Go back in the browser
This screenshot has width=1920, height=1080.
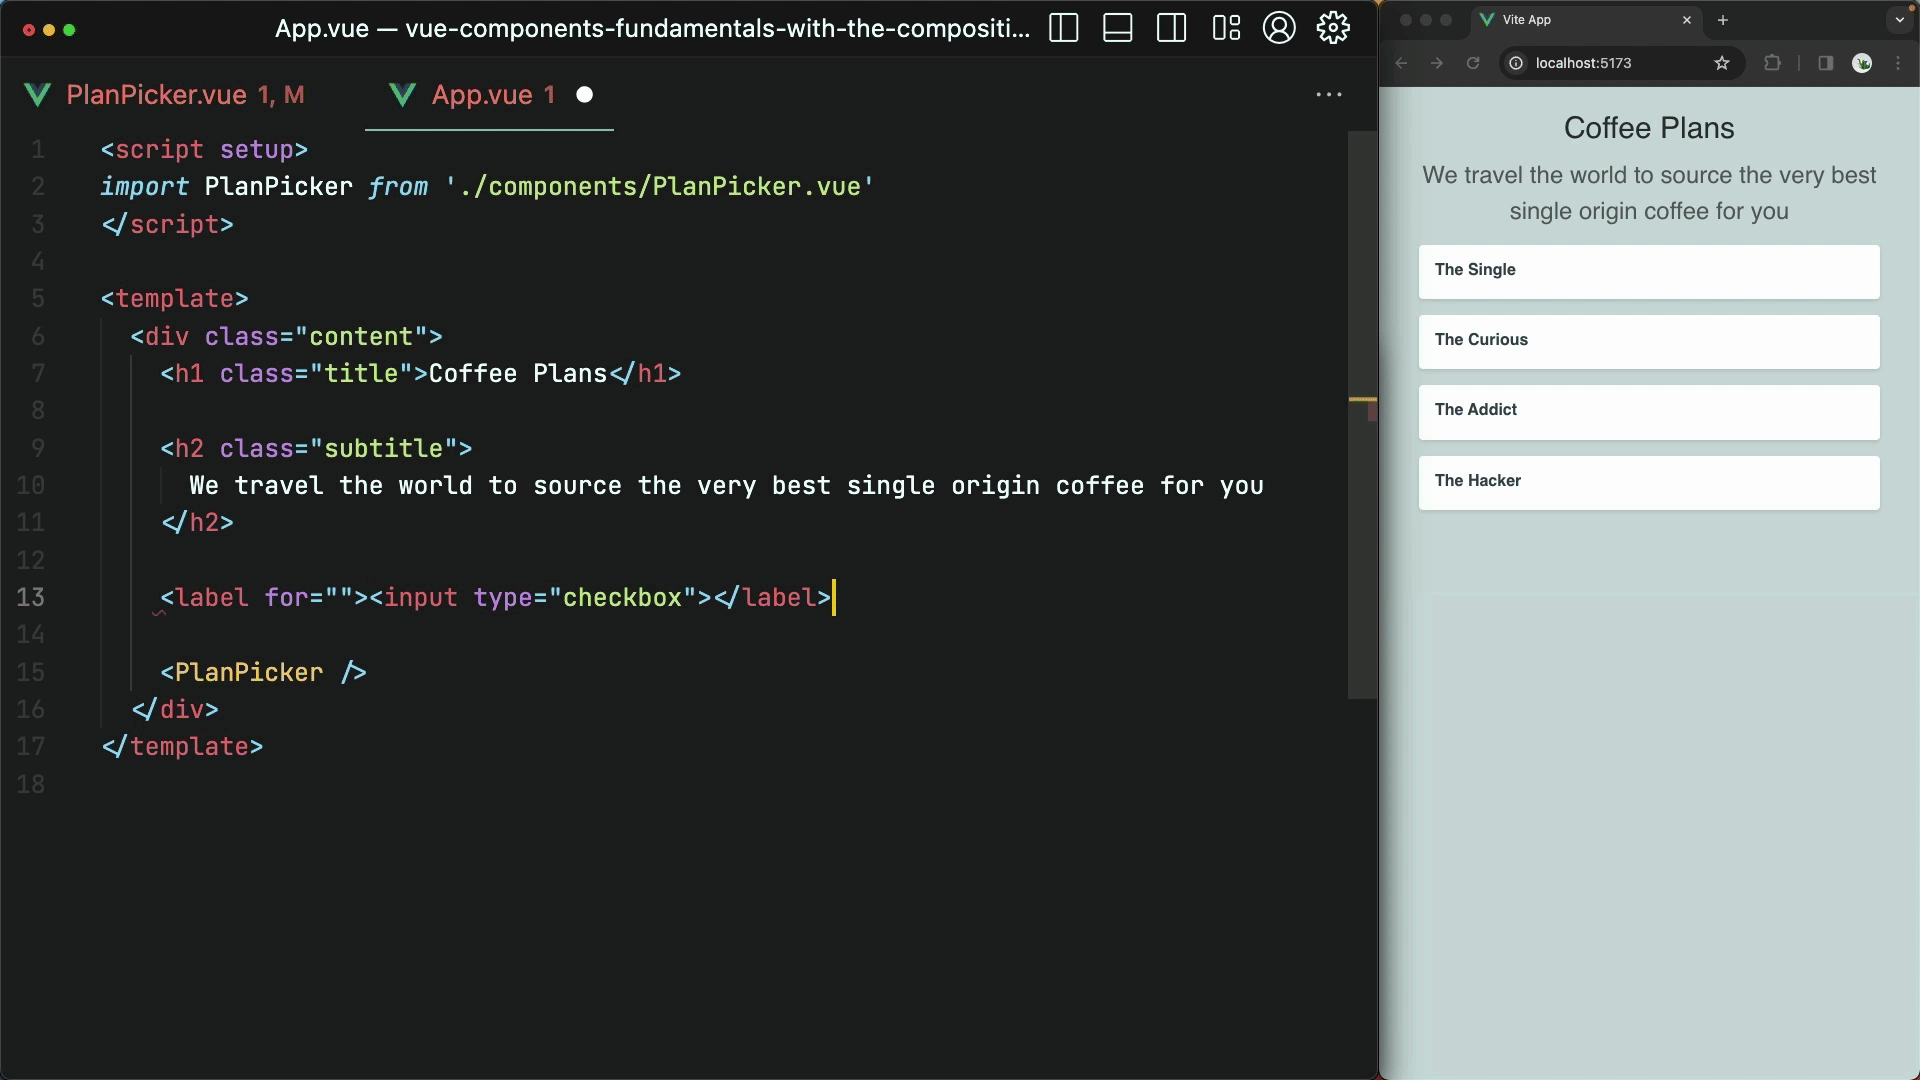1401,63
